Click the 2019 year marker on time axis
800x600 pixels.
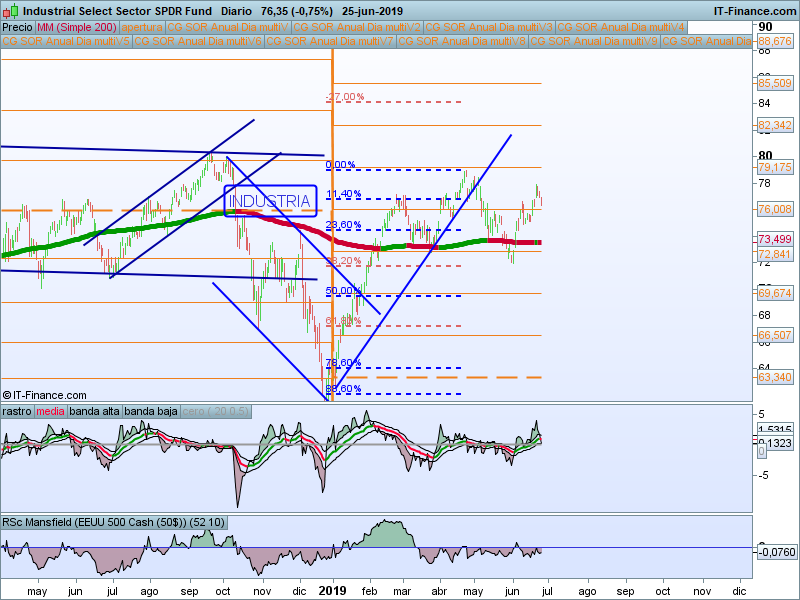pos(332,591)
